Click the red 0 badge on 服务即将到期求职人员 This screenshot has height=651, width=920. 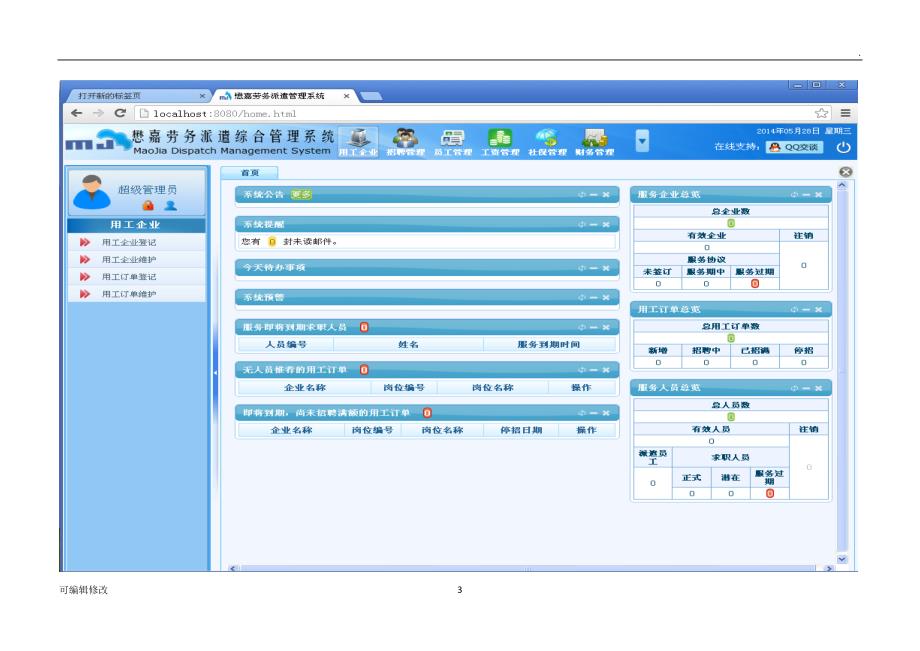point(364,327)
